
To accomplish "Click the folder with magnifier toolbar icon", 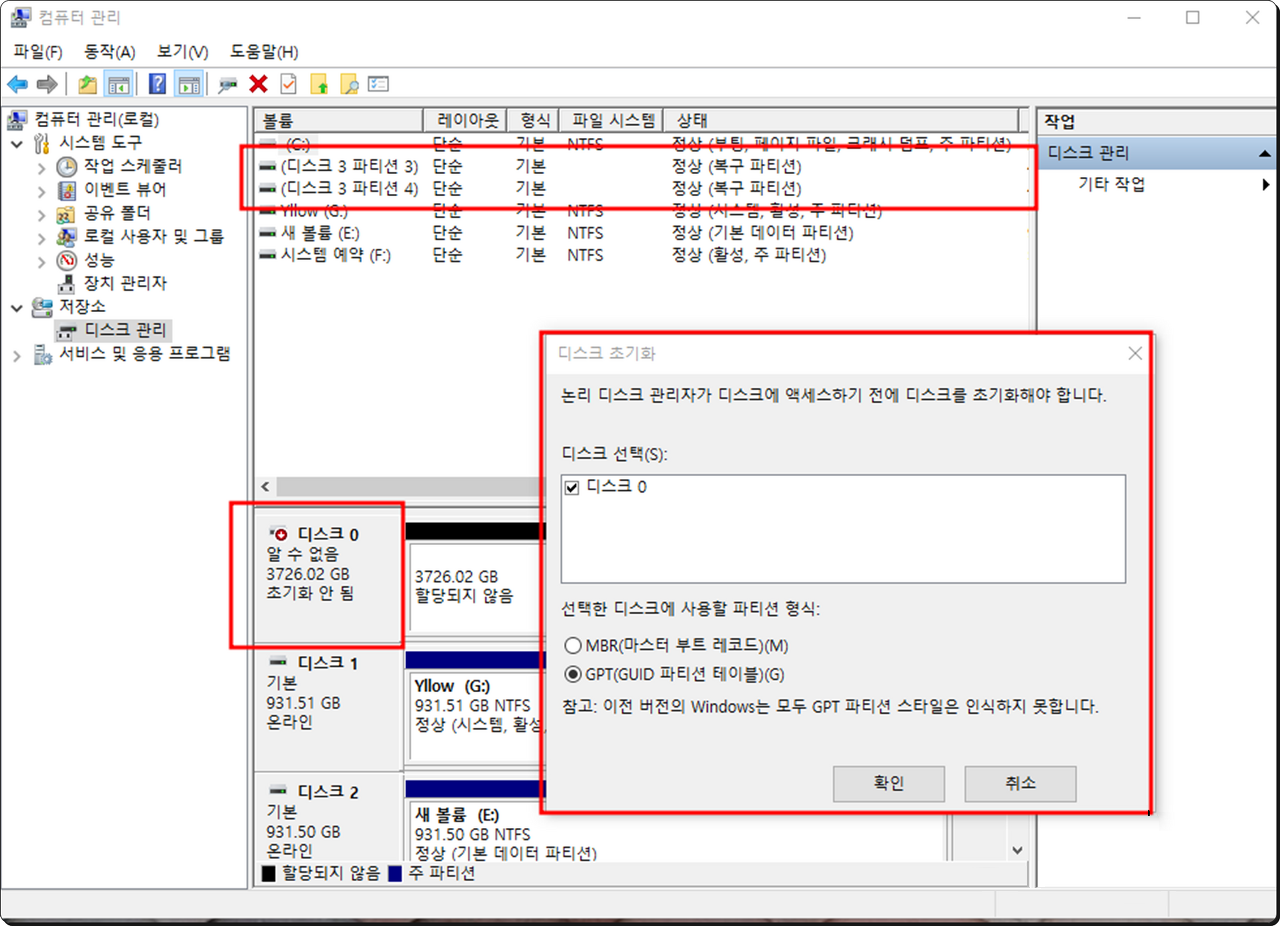I will click(349, 84).
